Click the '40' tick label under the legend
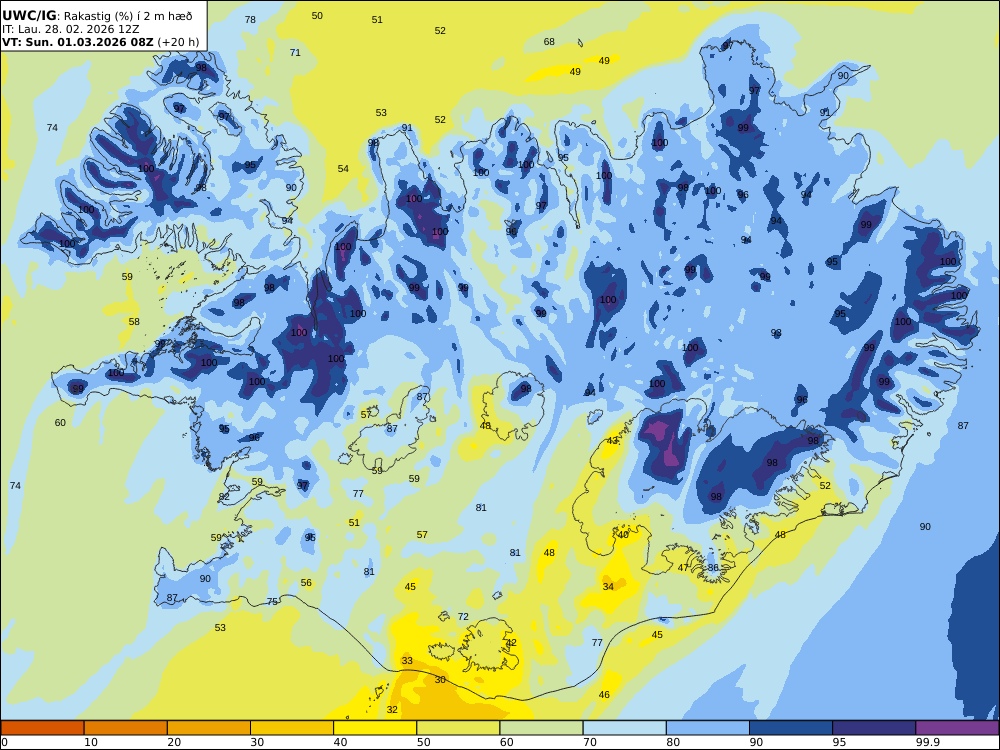Image resolution: width=1000 pixels, height=750 pixels. (341, 742)
